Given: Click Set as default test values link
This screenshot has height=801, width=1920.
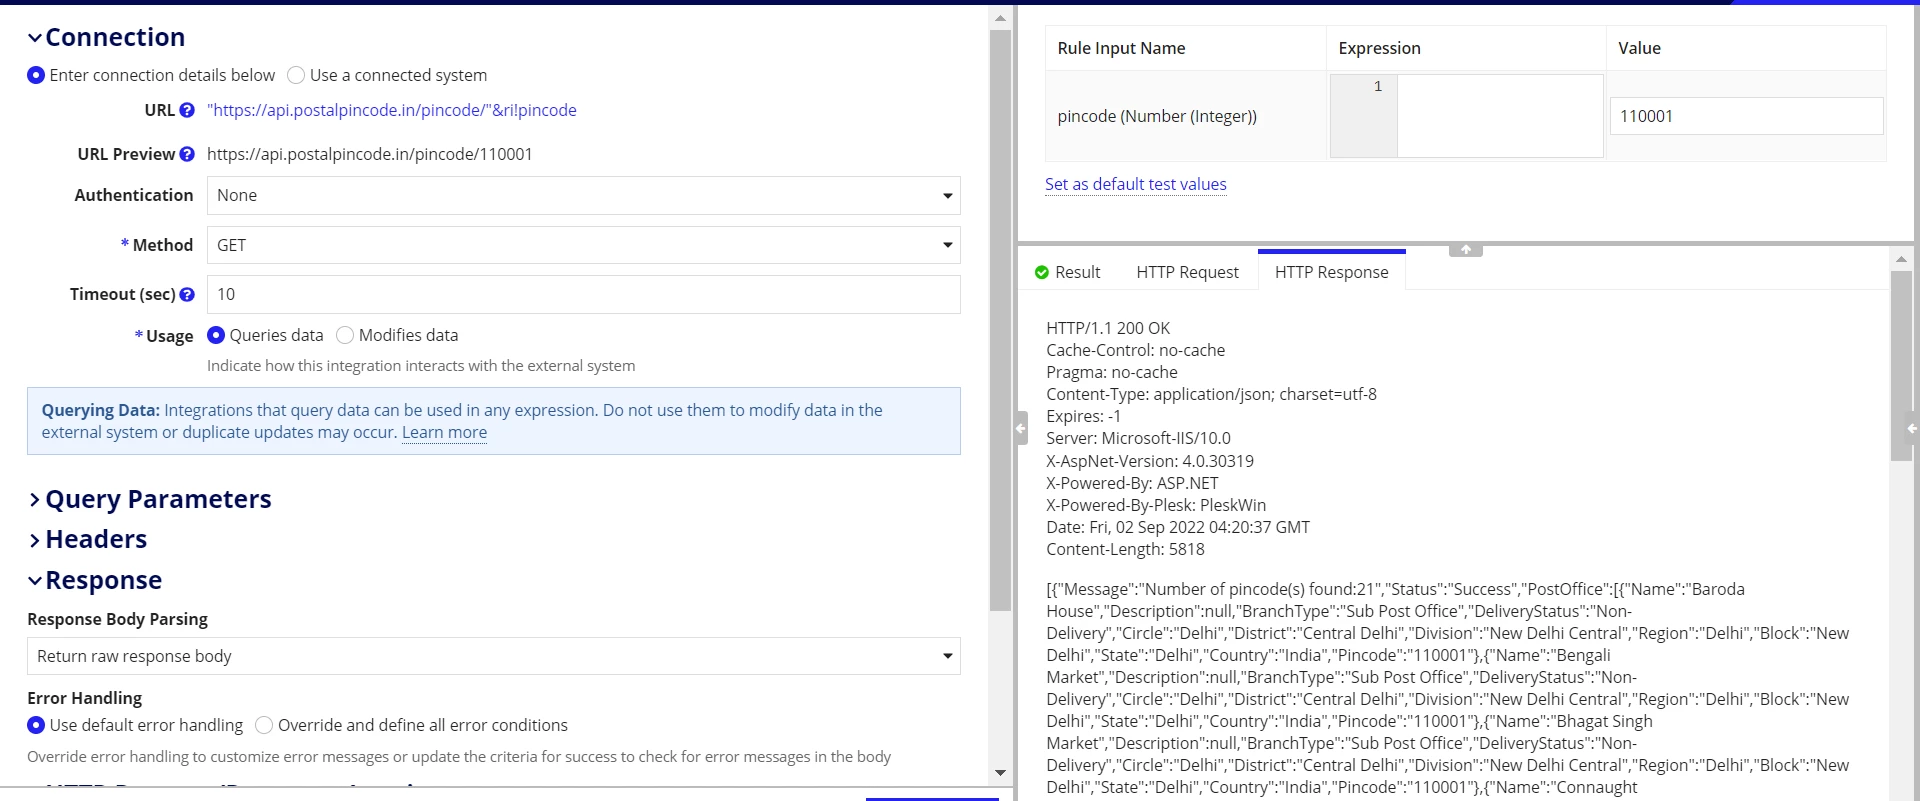Looking at the screenshot, I should tap(1136, 184).
